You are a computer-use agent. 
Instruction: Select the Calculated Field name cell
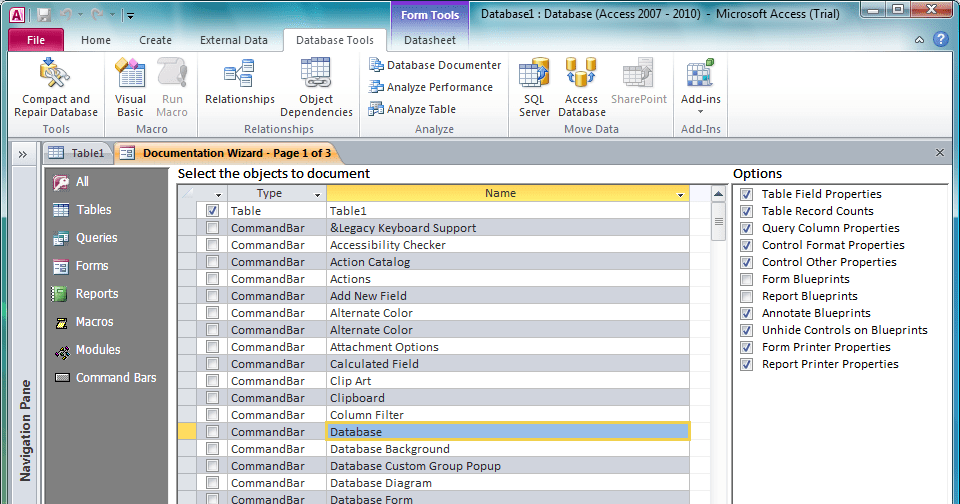click(x=508, y=364)
